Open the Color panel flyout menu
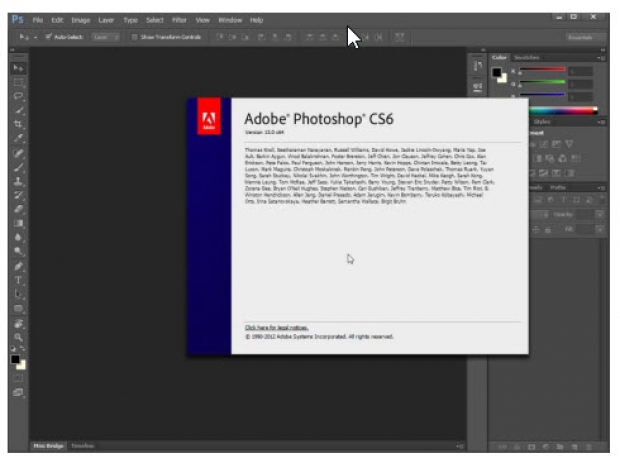Viewport: 620px width, 458px height. click(x=601, y=58)
